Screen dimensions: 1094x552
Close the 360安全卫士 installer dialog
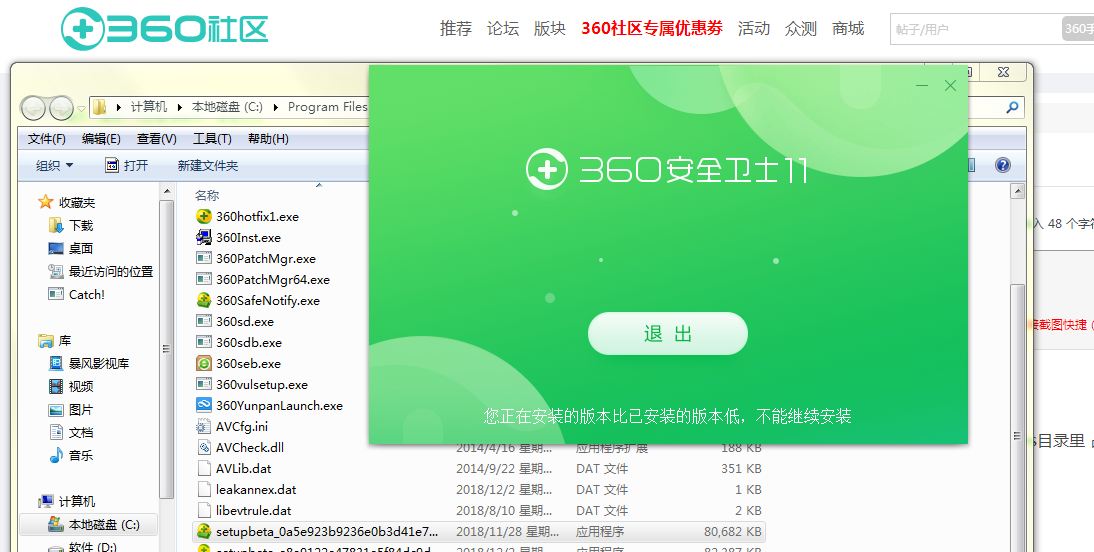tap(950, 86)
